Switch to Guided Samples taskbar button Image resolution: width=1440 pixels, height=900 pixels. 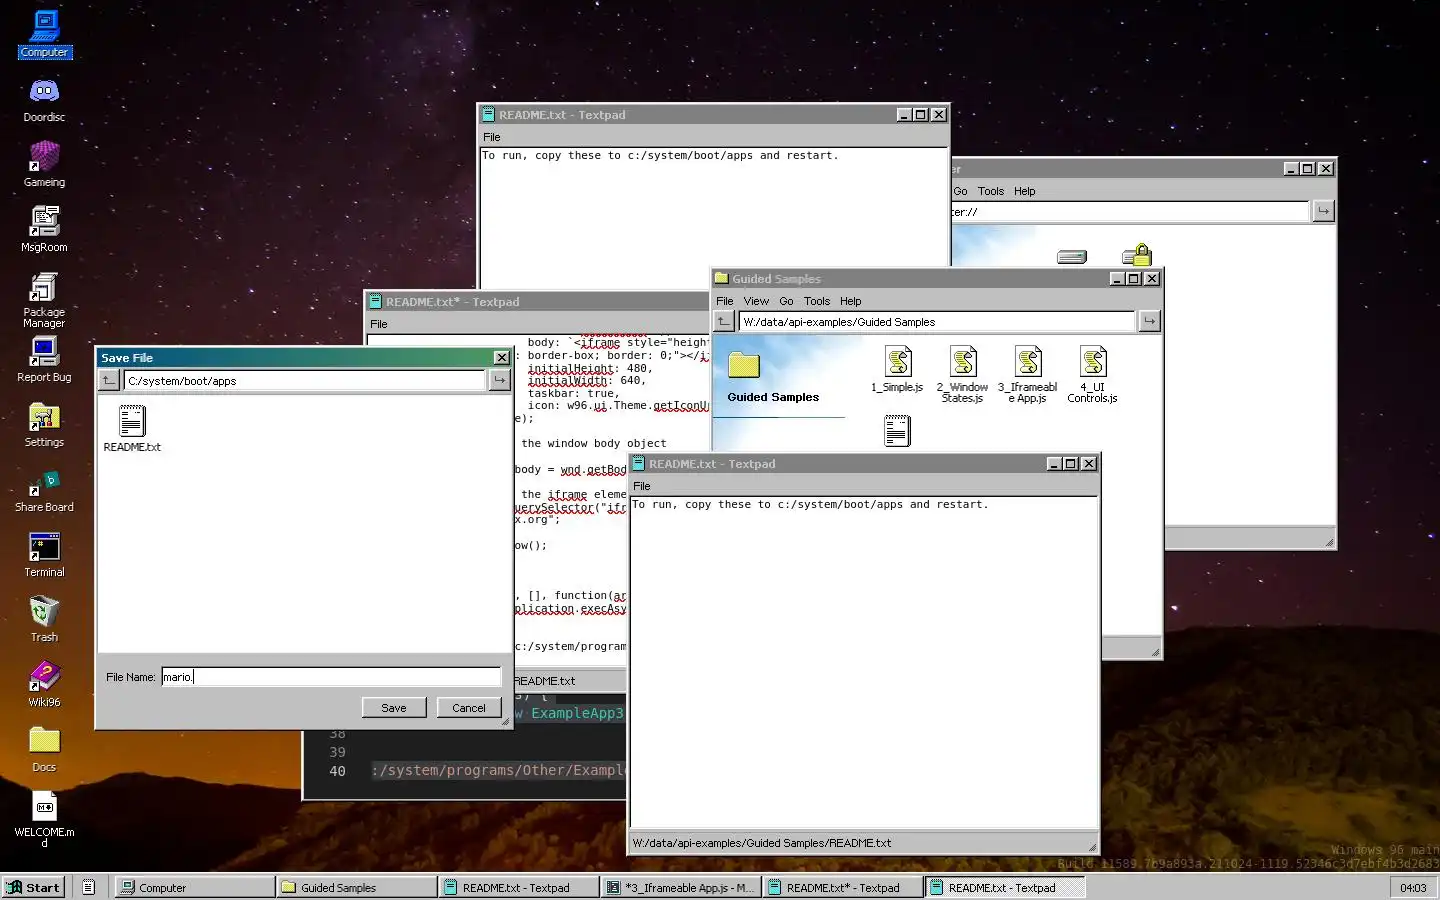tap(356, 887)
